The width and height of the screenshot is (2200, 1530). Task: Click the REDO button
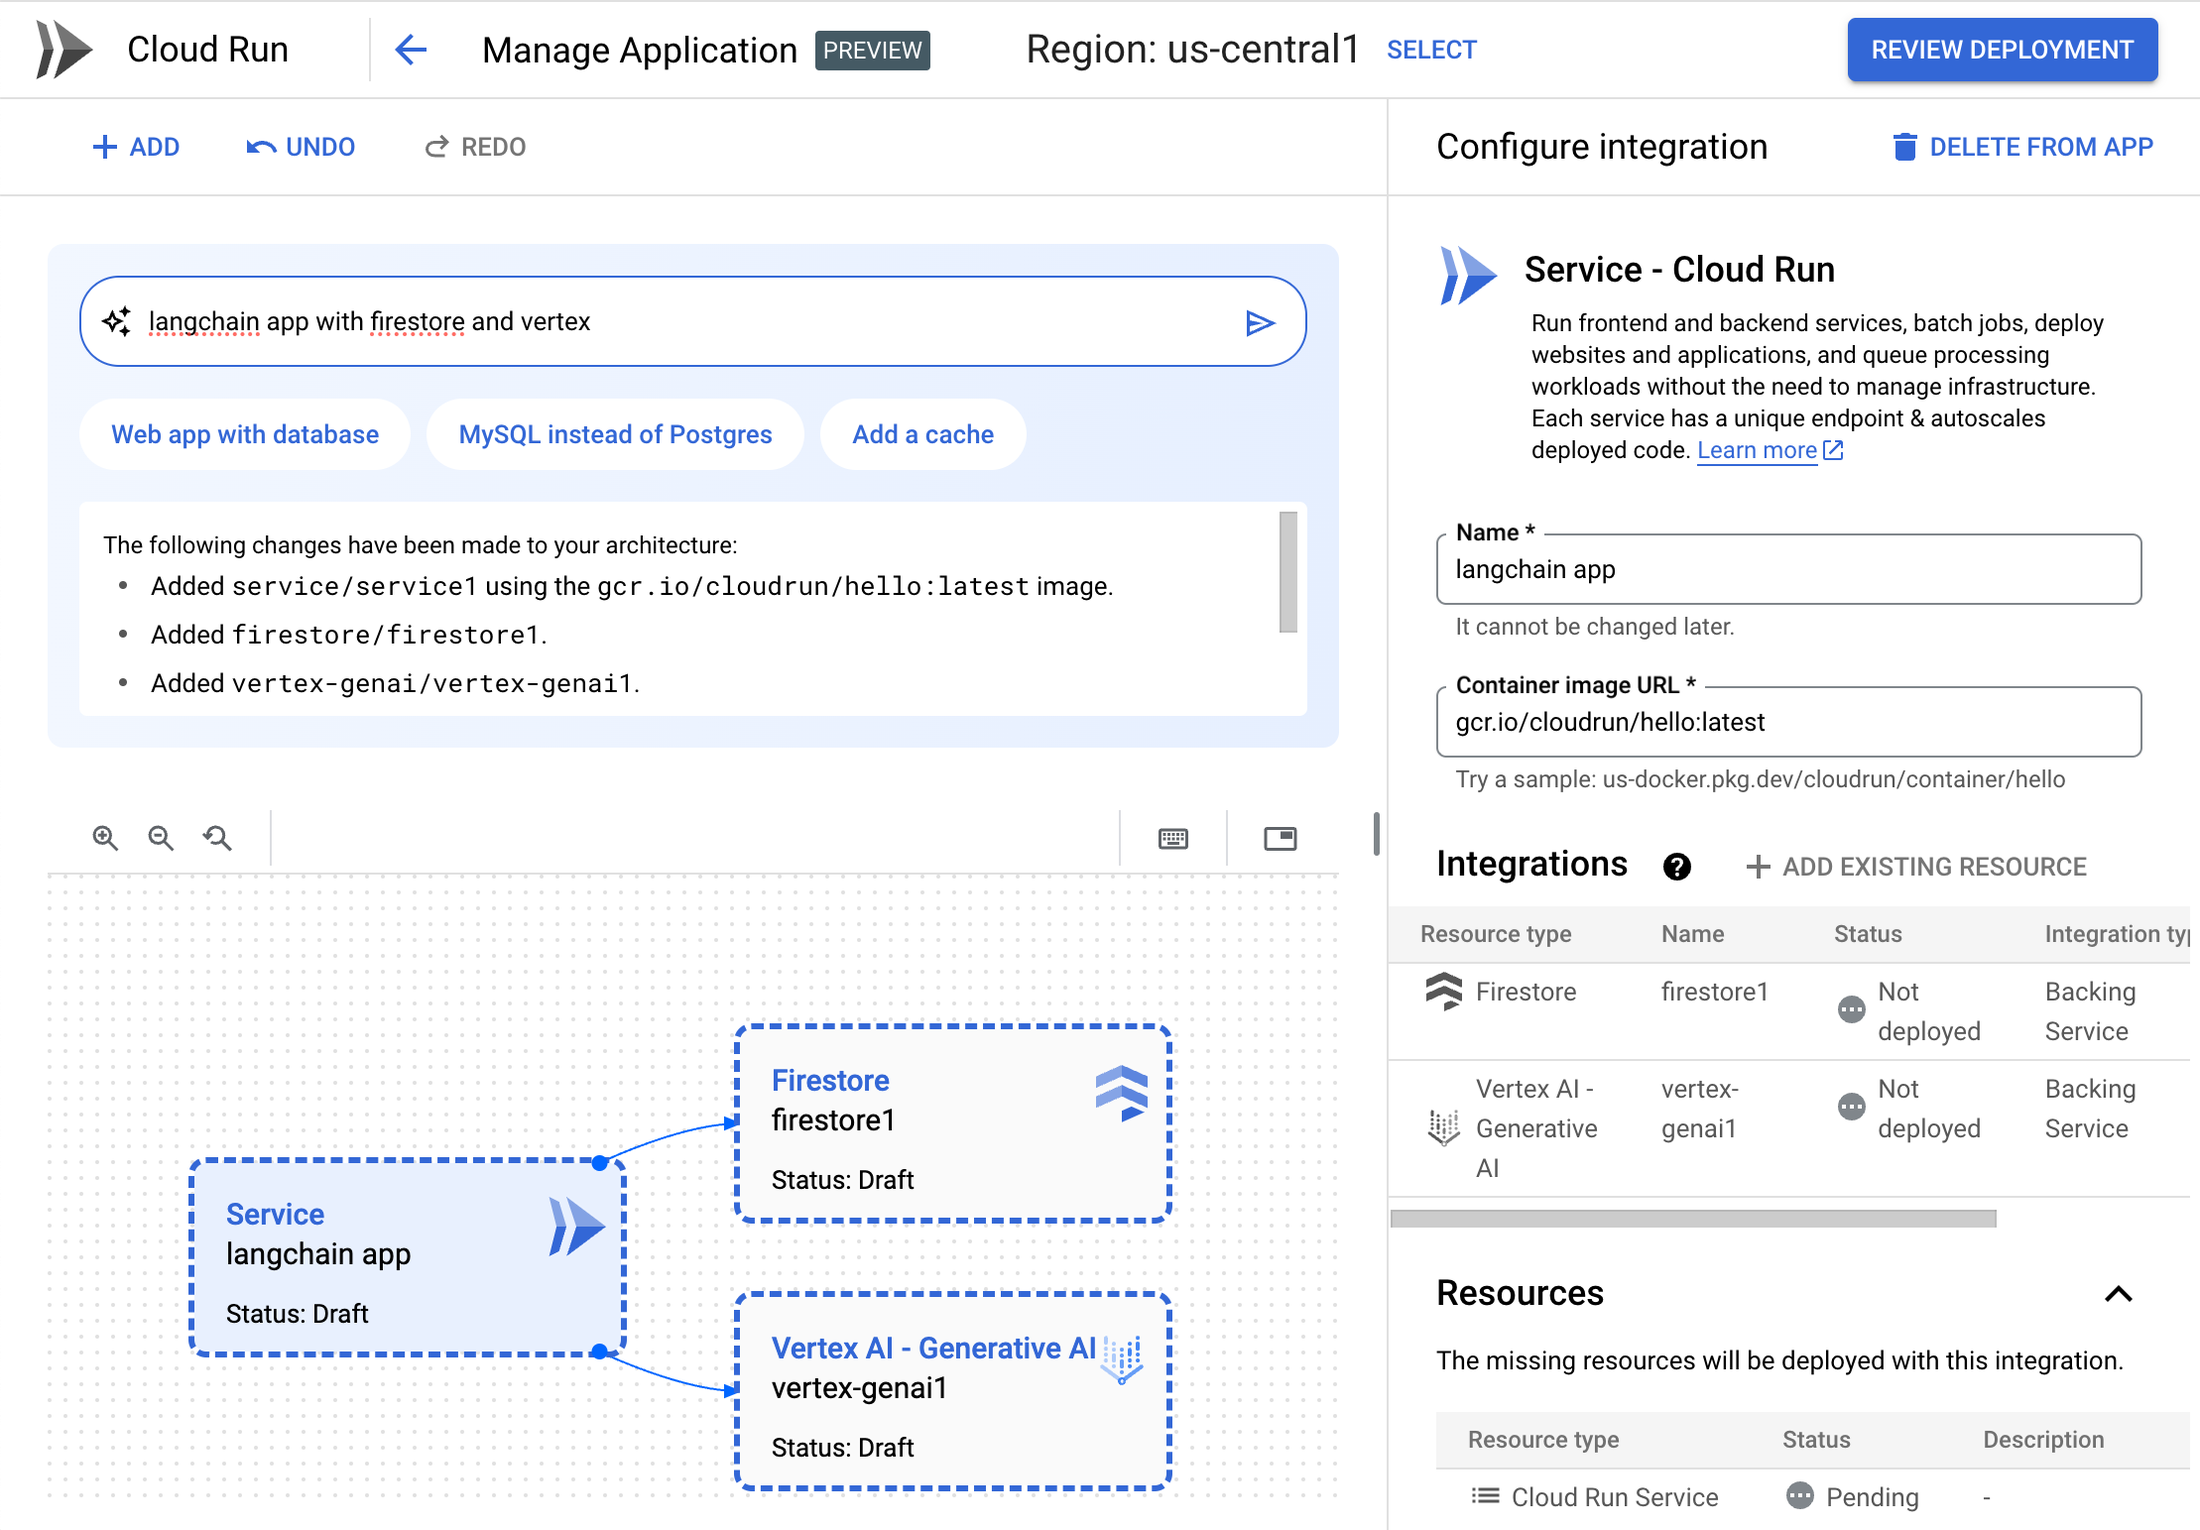click(475, 147)
